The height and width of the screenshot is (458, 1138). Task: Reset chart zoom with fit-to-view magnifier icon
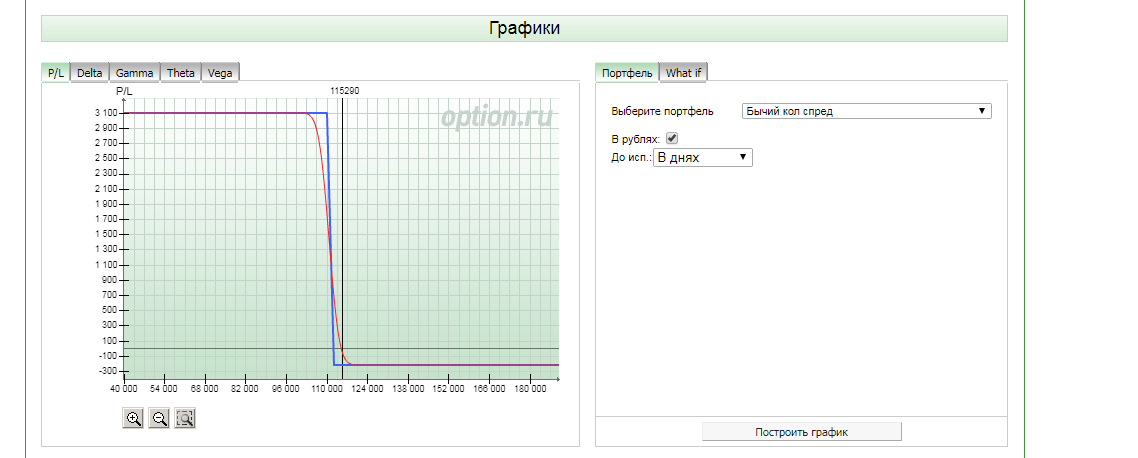(x=185, y=418)
